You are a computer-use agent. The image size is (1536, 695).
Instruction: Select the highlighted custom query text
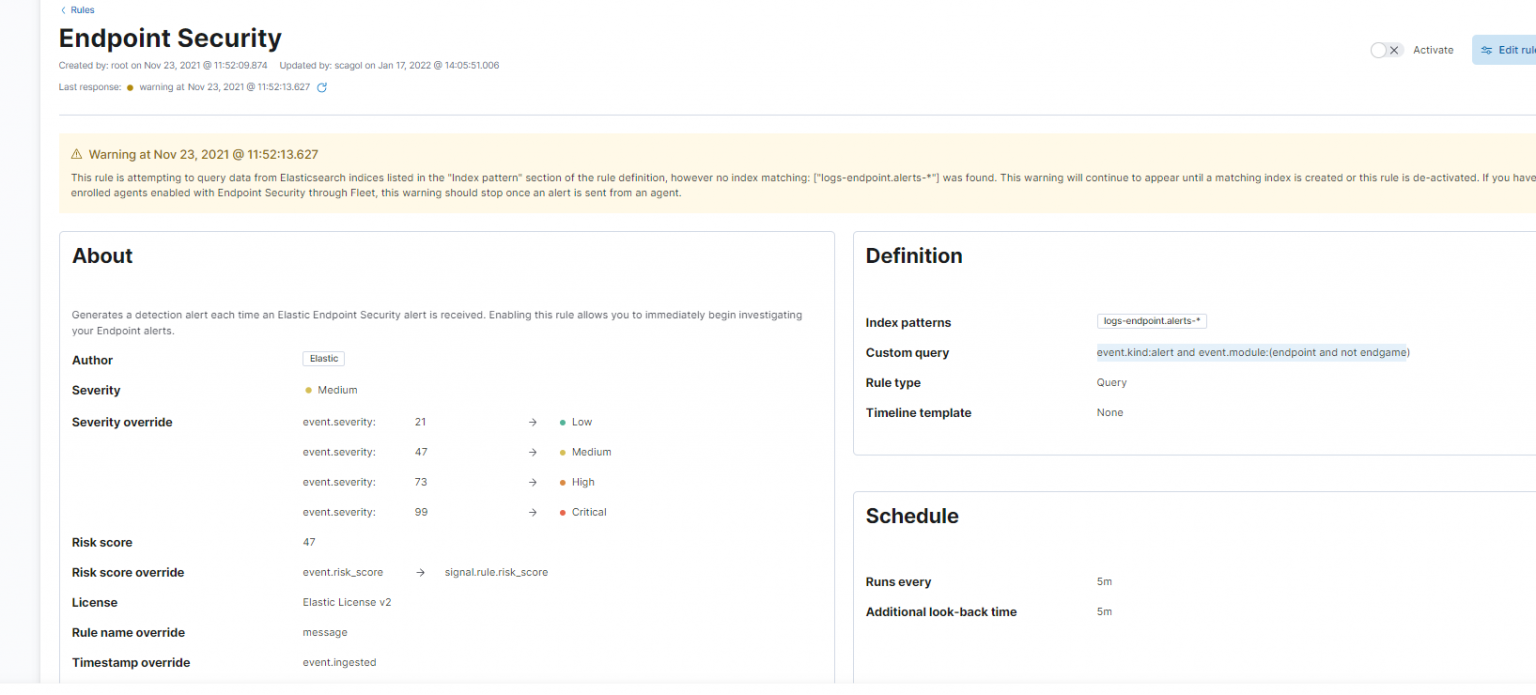tap(1253, 352)
